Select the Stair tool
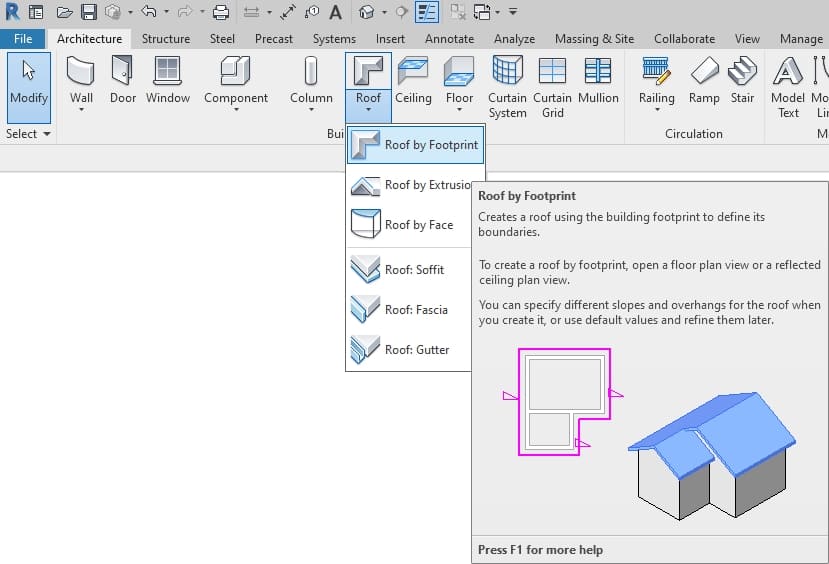The height and width of the screenshot is (564, 829). 742,80
